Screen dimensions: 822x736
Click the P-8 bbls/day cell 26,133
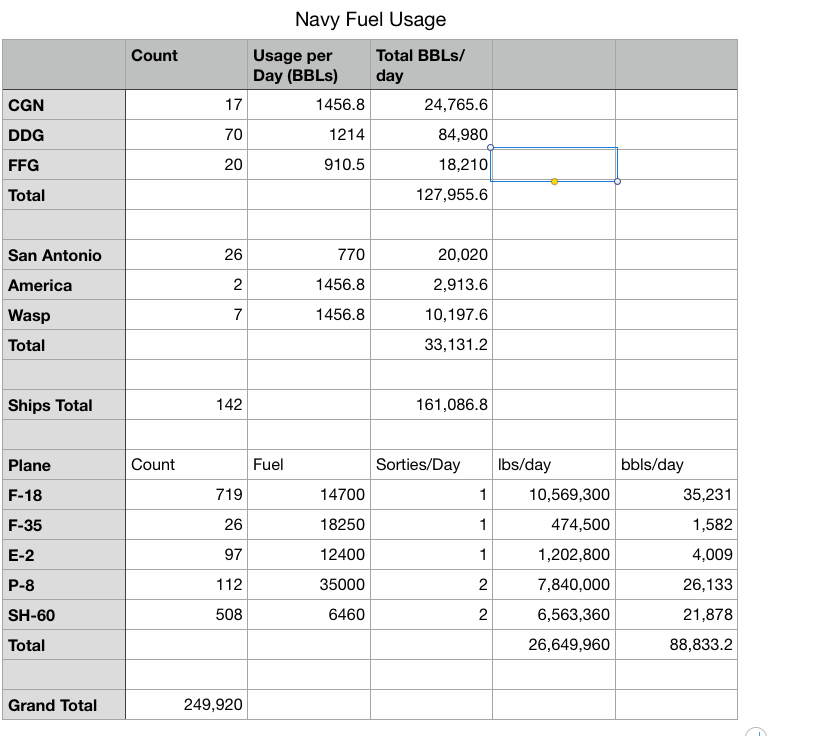(676, 585)
